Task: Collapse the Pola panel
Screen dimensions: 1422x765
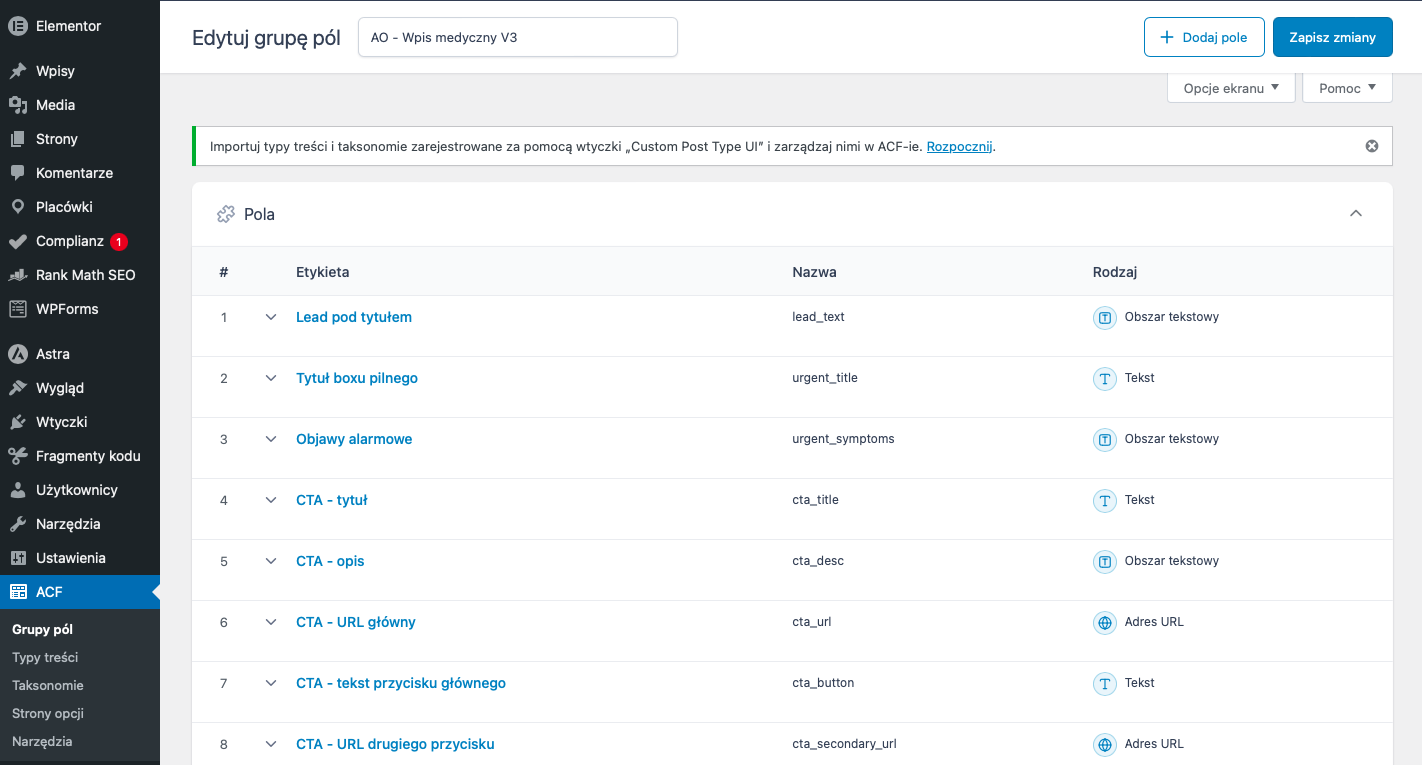Action: coord(1356,213)
